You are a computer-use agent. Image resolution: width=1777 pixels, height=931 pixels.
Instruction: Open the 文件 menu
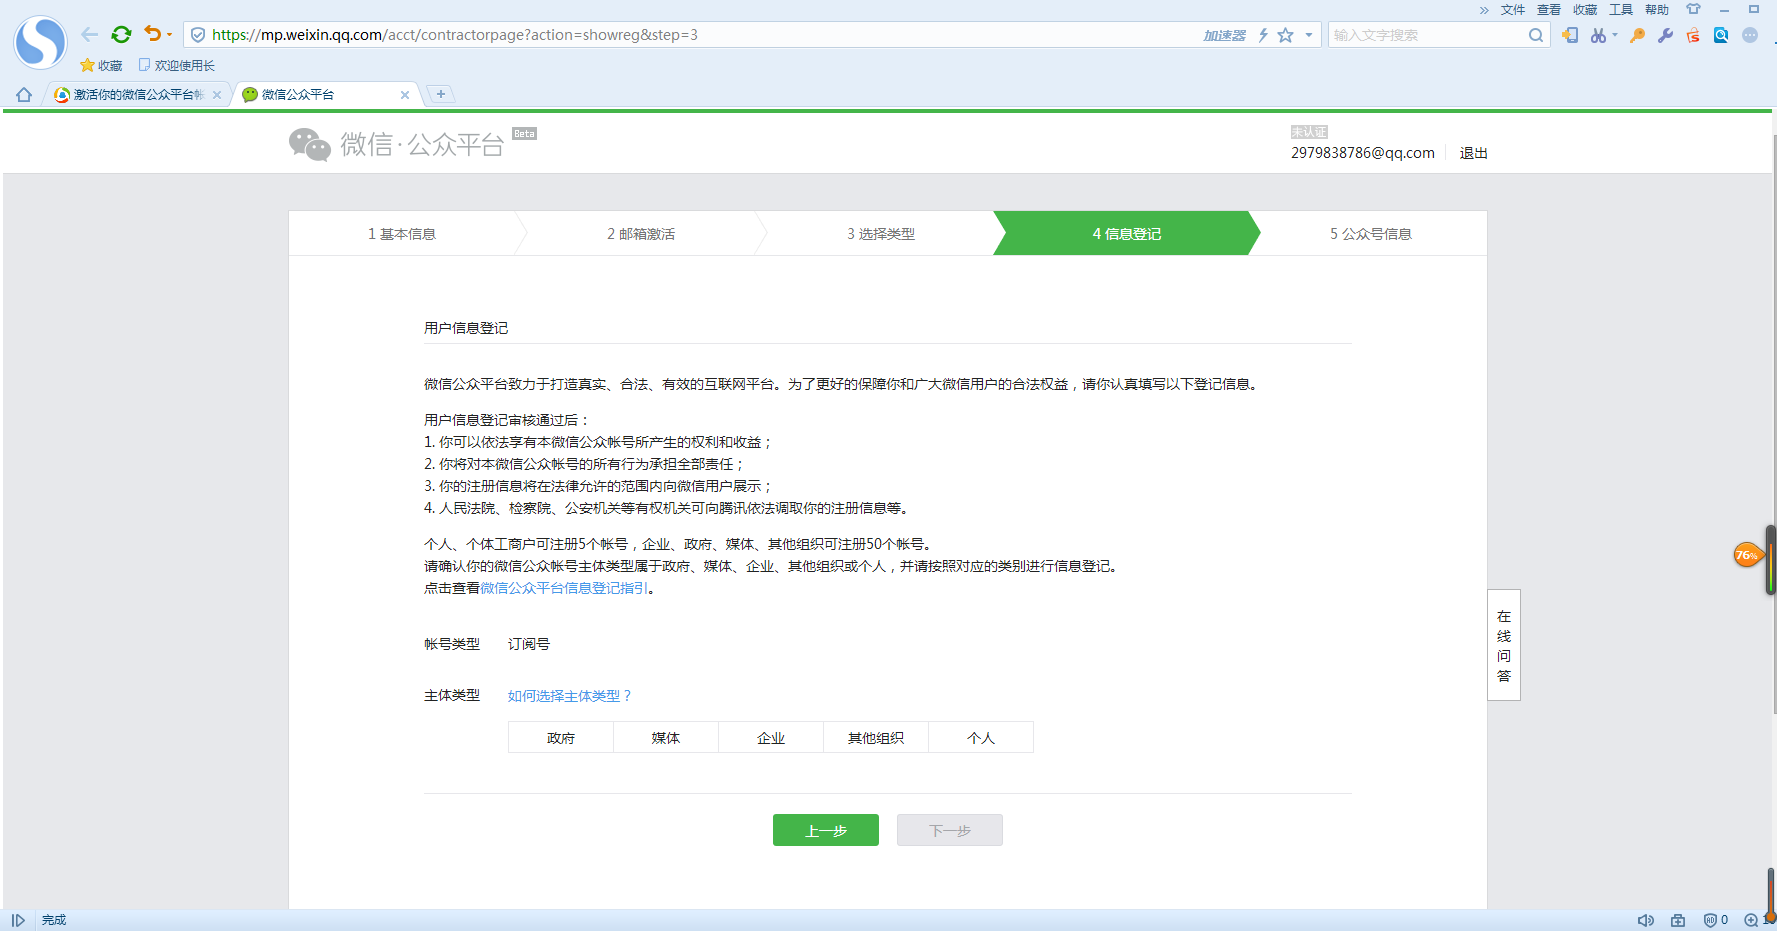point(1513,10)
